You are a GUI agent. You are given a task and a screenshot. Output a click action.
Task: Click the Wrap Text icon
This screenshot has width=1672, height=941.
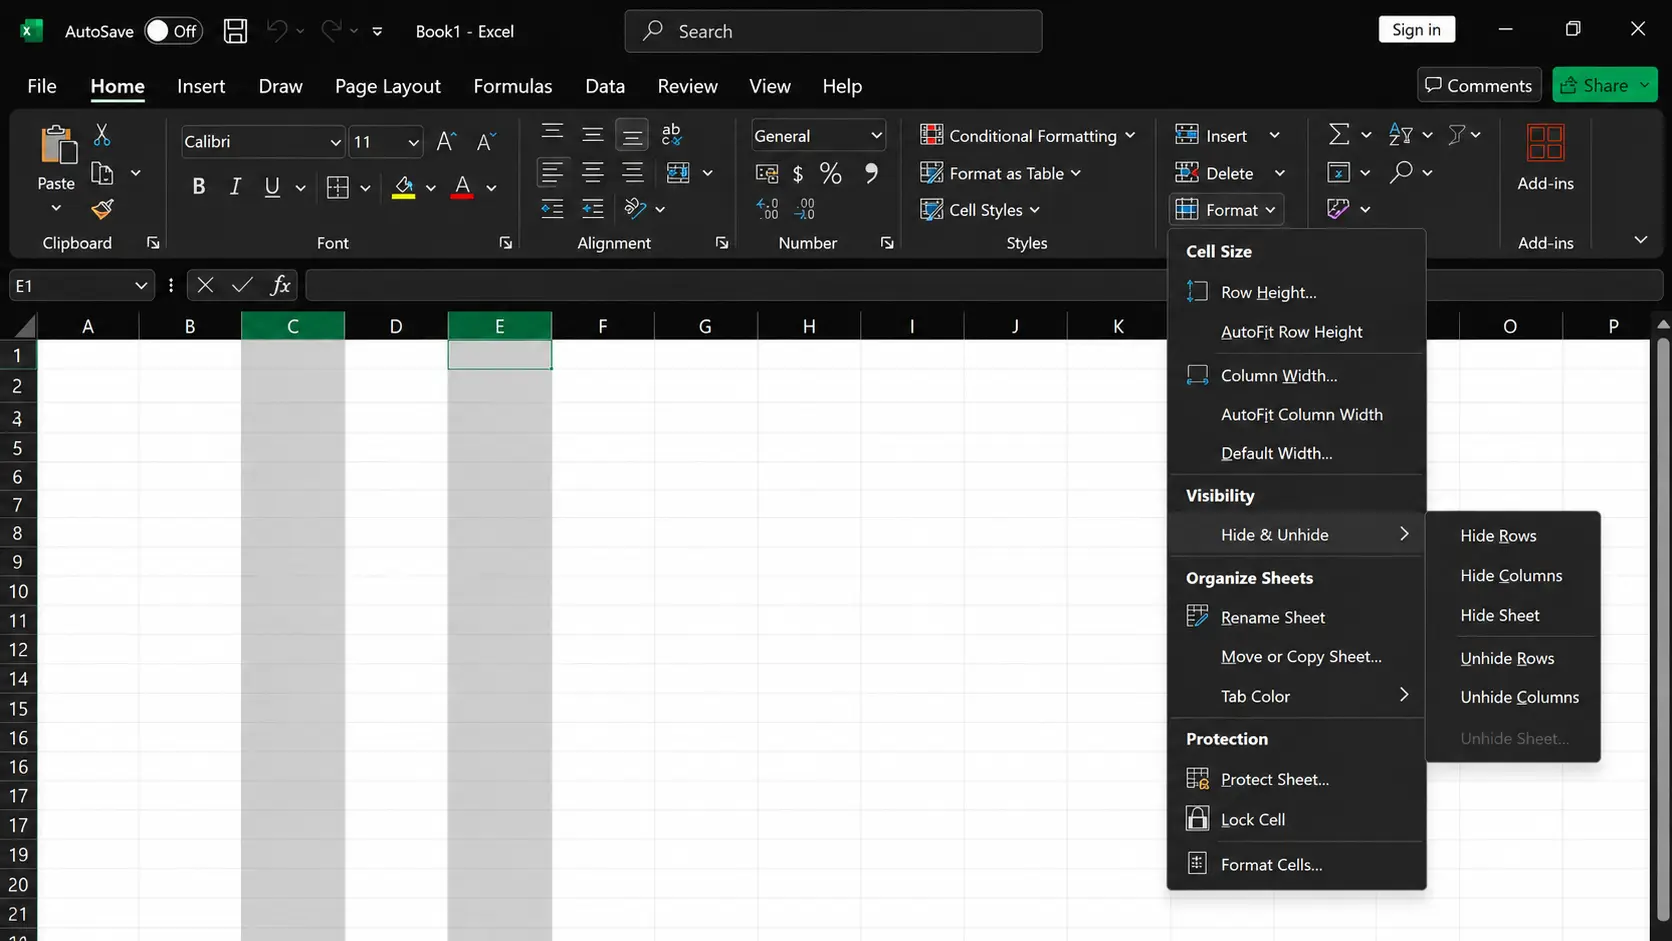click(x=671, y=134)
